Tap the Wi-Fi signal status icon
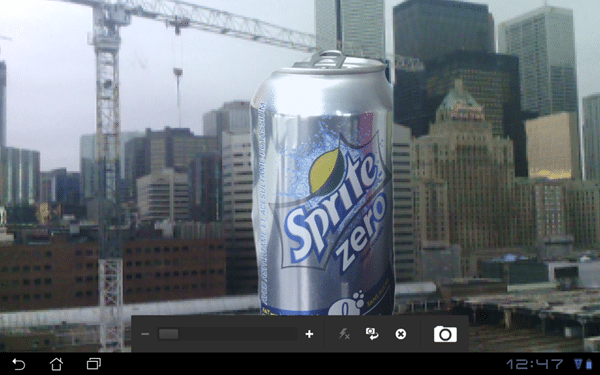600x375 pixels. pyautogui.click(x=578, y=364)
